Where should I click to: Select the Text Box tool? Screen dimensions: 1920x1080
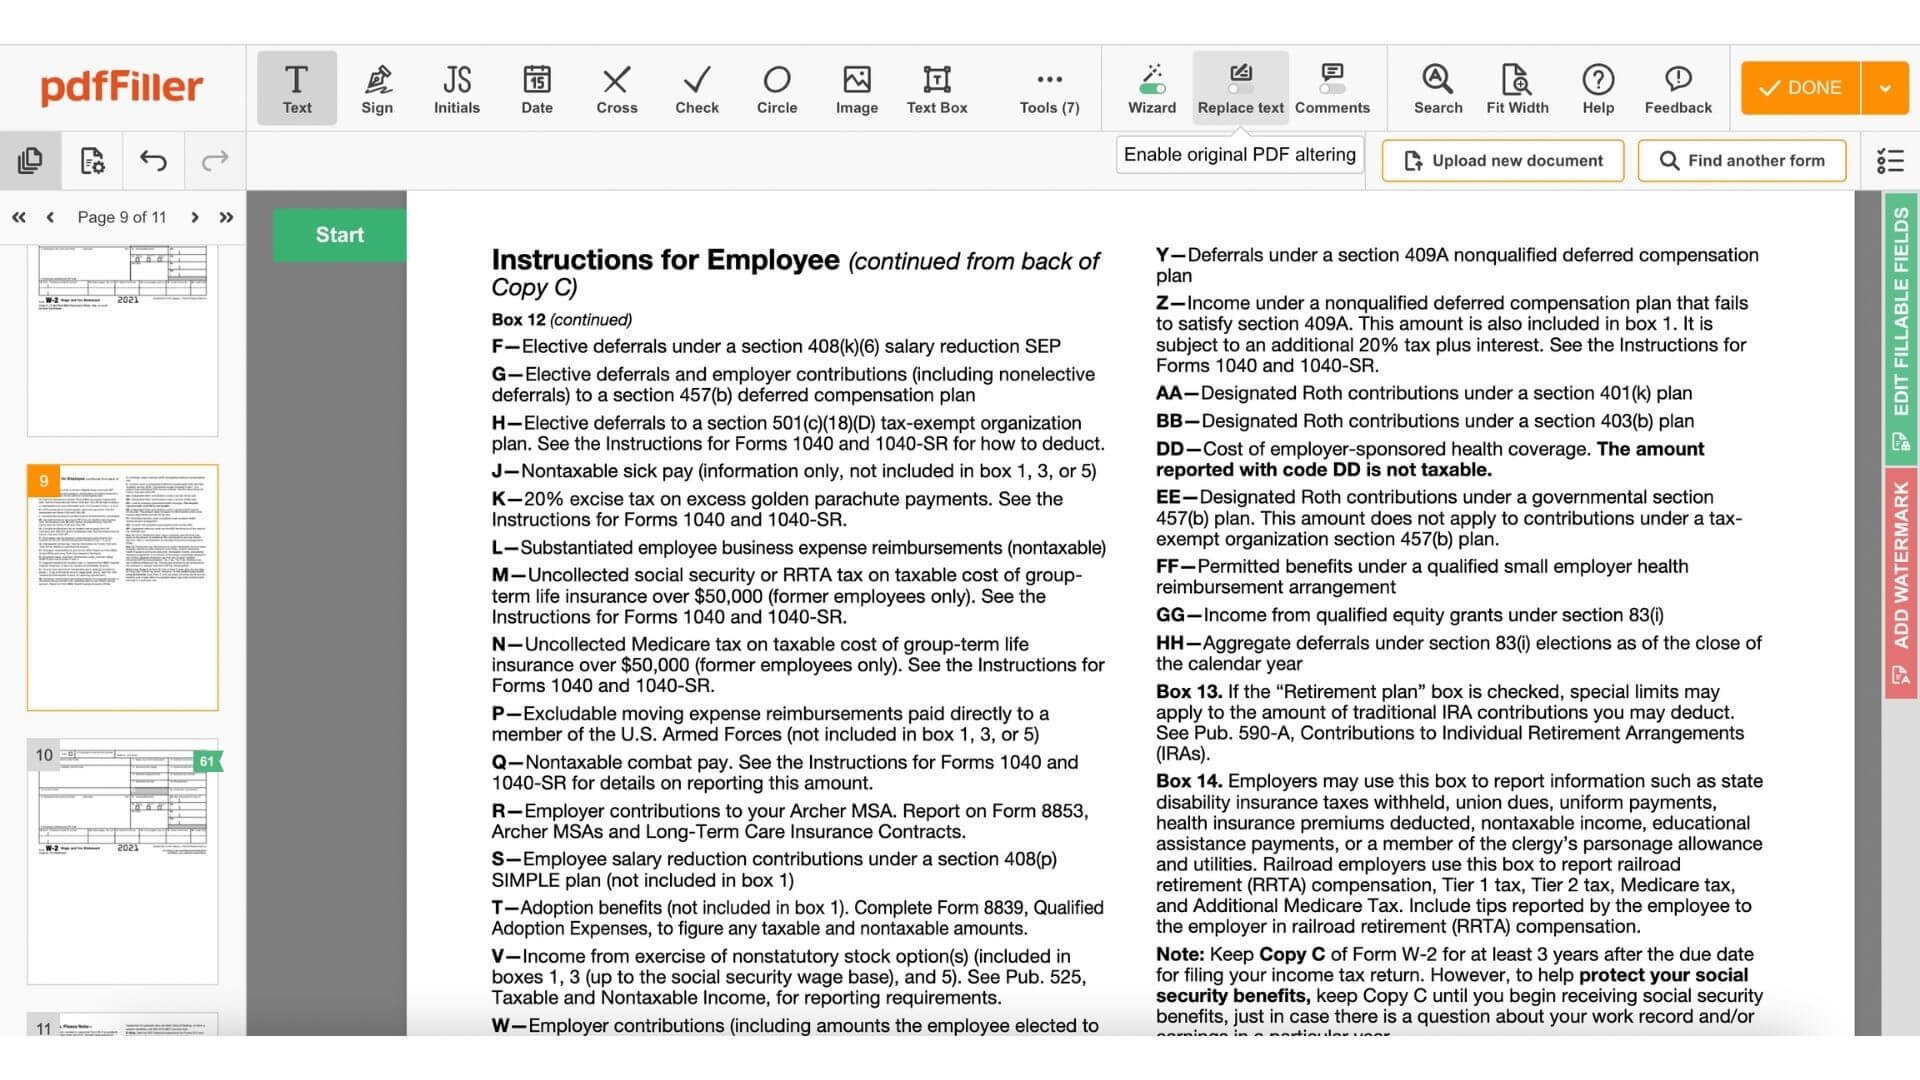pyautogui.click(x=936, y=87)
